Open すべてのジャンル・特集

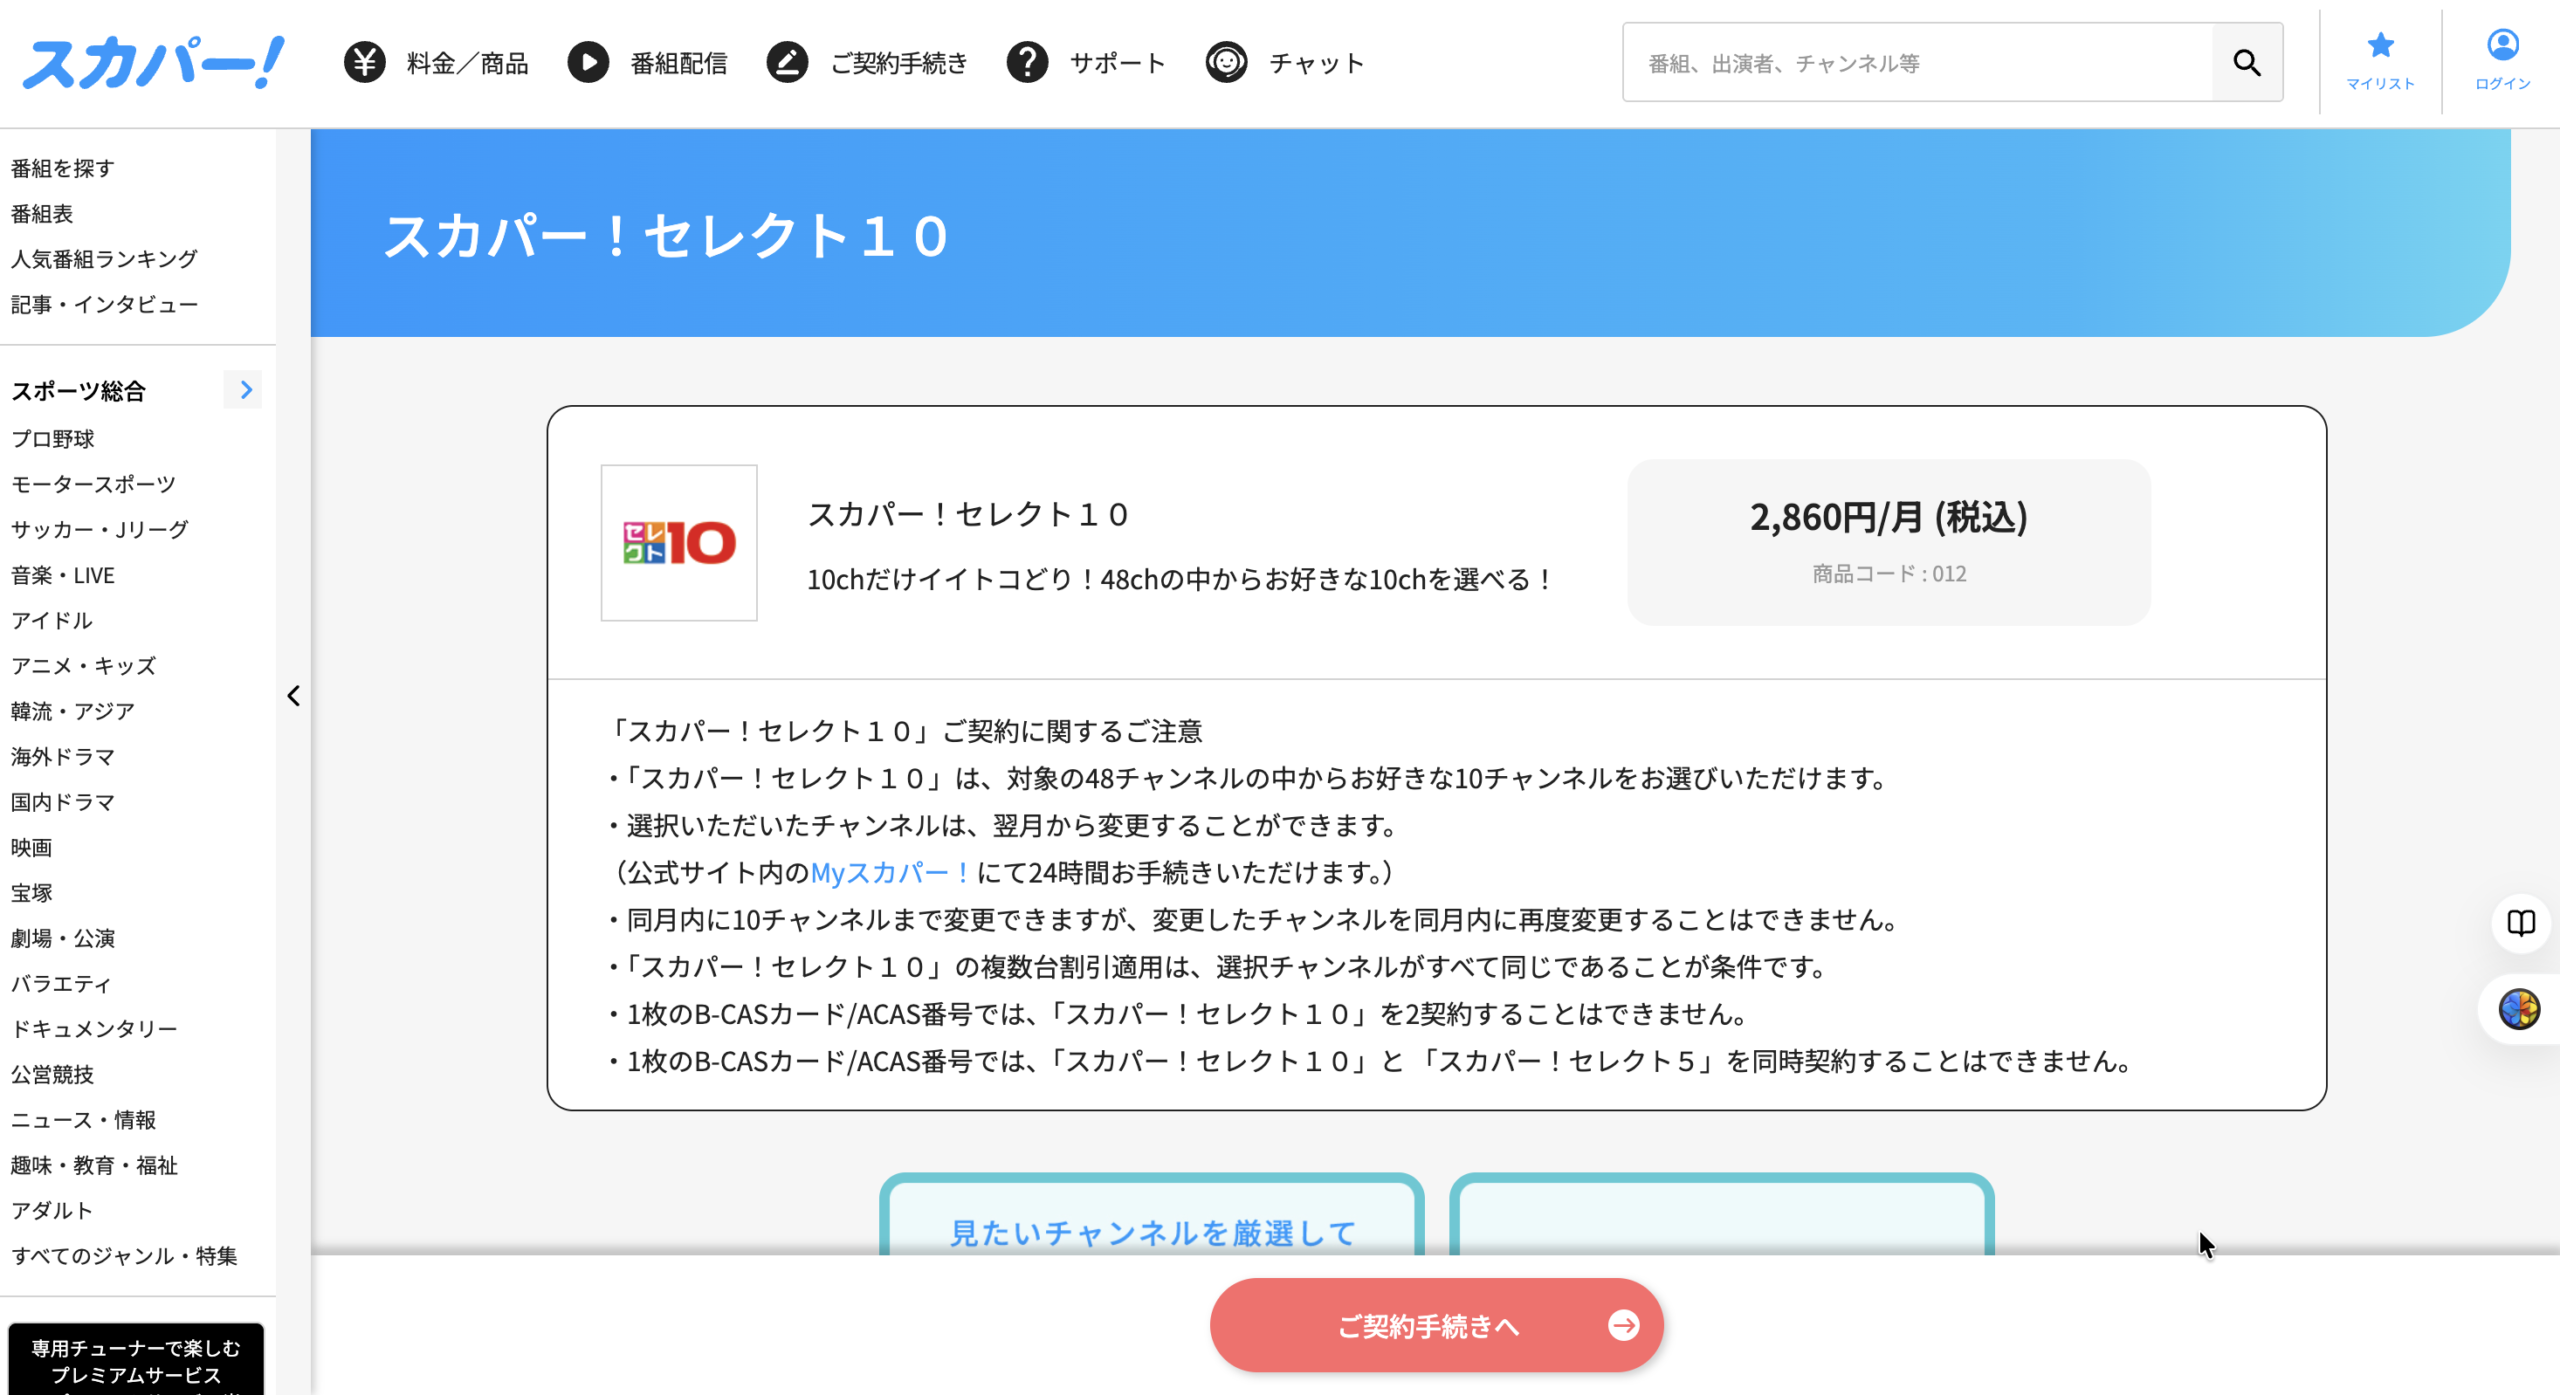click(x=124, y=1256)
